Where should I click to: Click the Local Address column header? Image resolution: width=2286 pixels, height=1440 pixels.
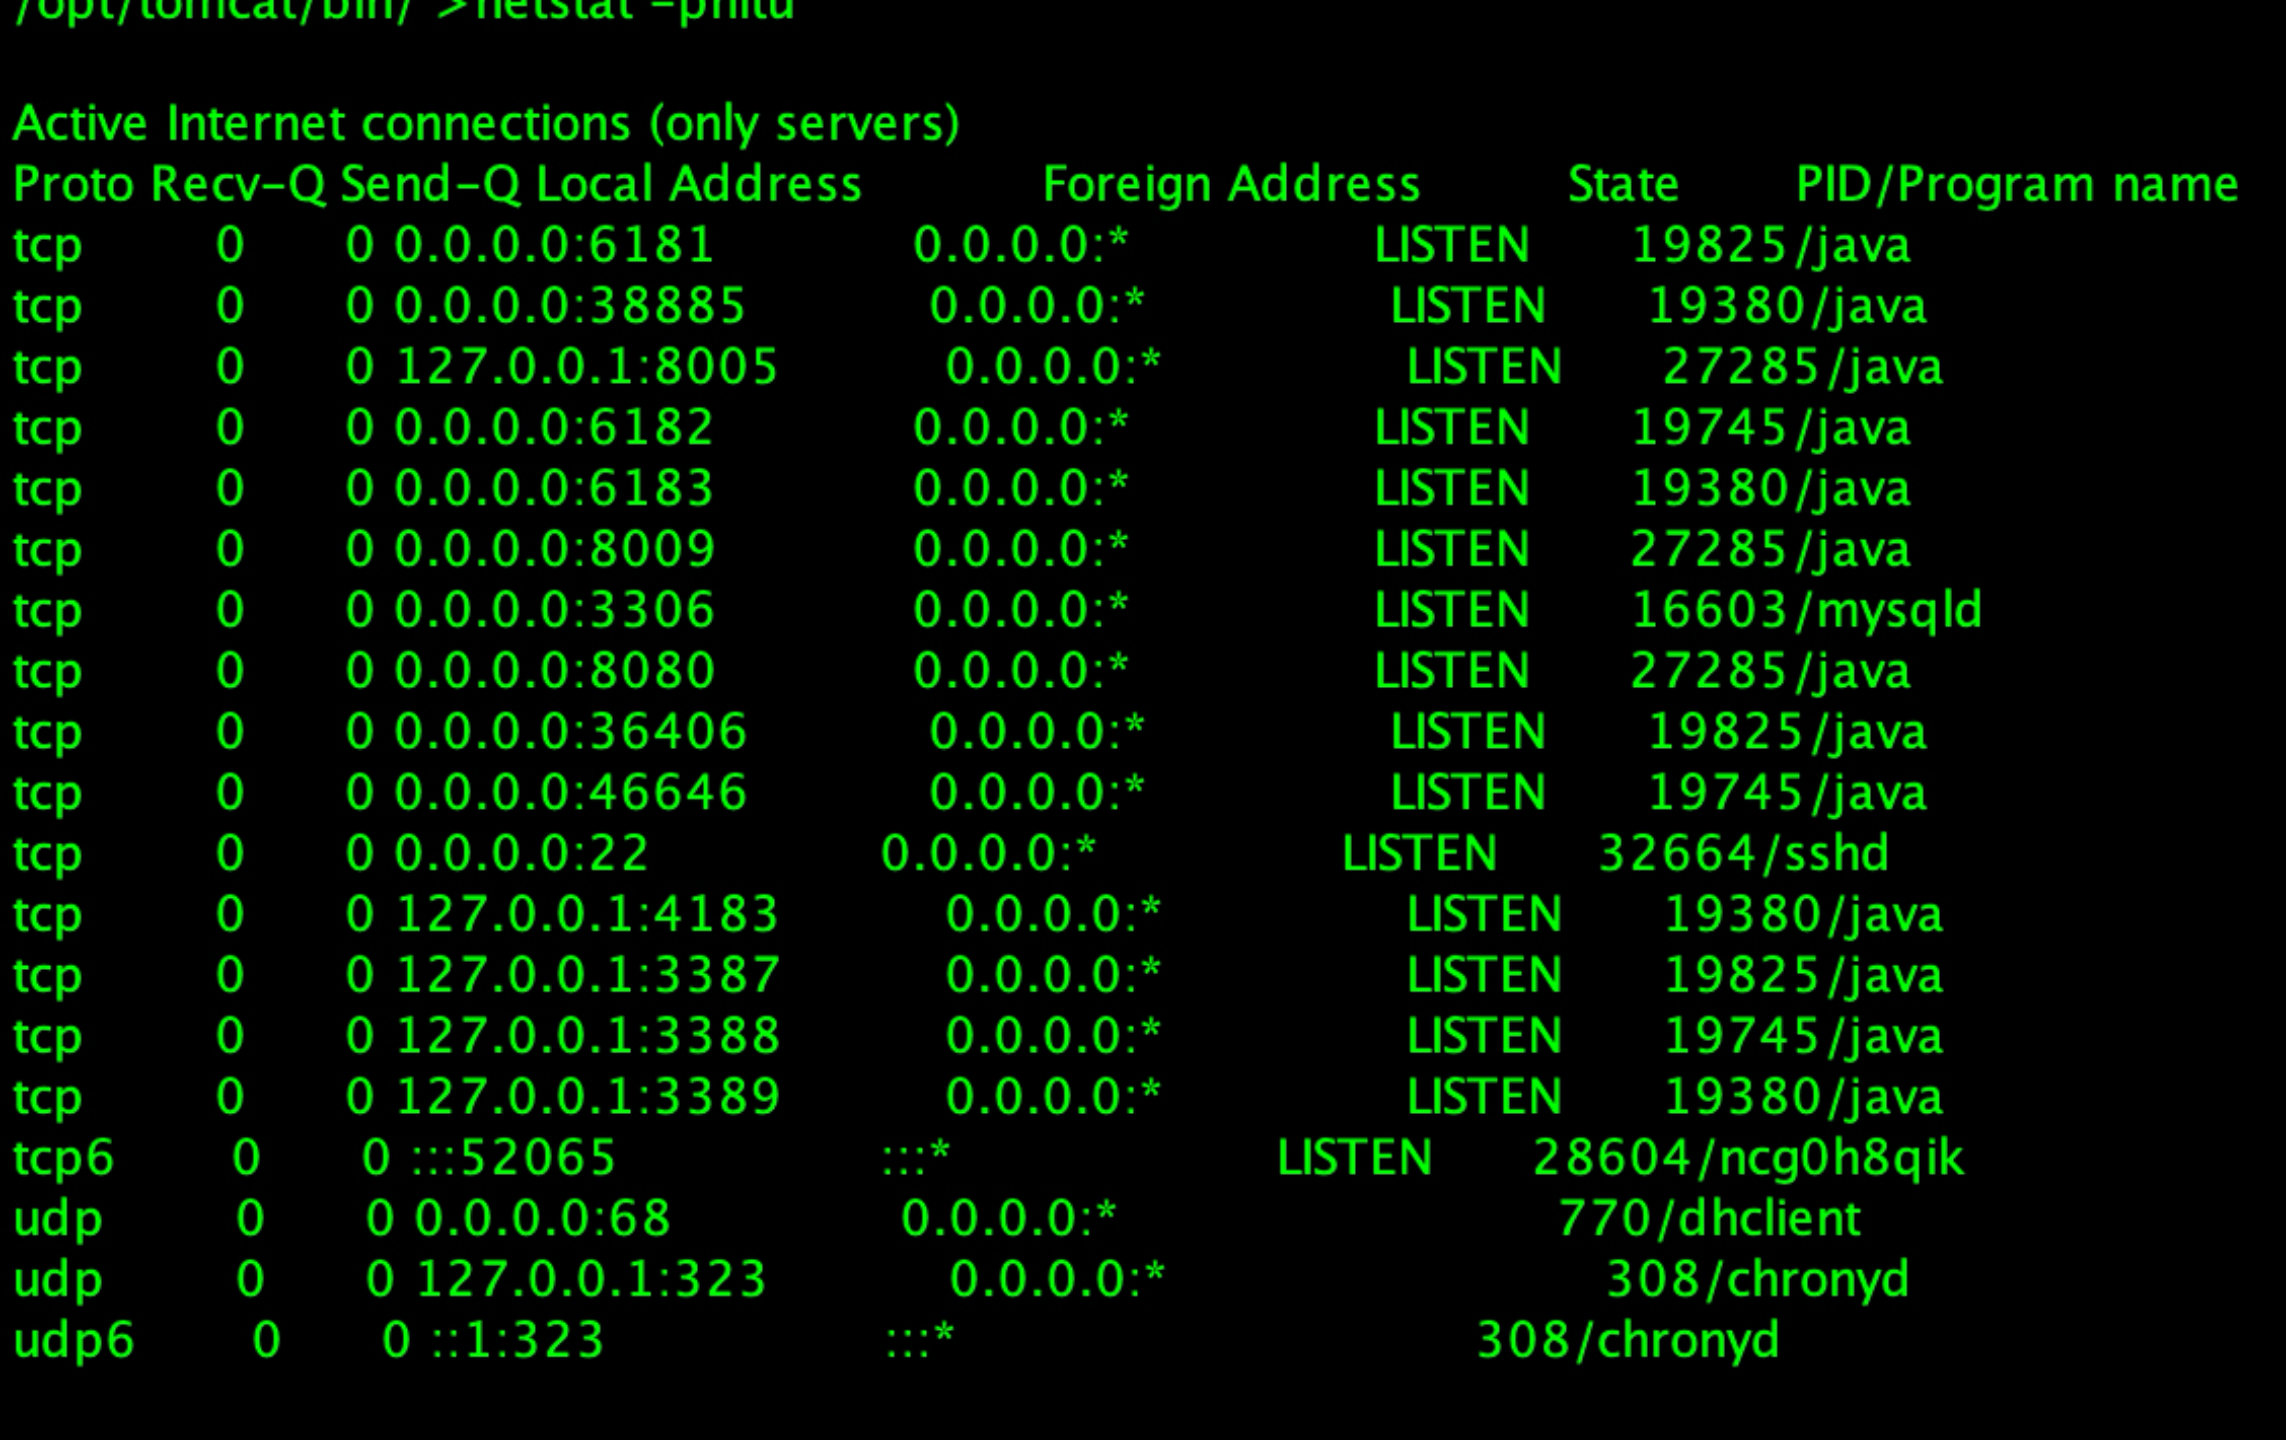point(699,185)
